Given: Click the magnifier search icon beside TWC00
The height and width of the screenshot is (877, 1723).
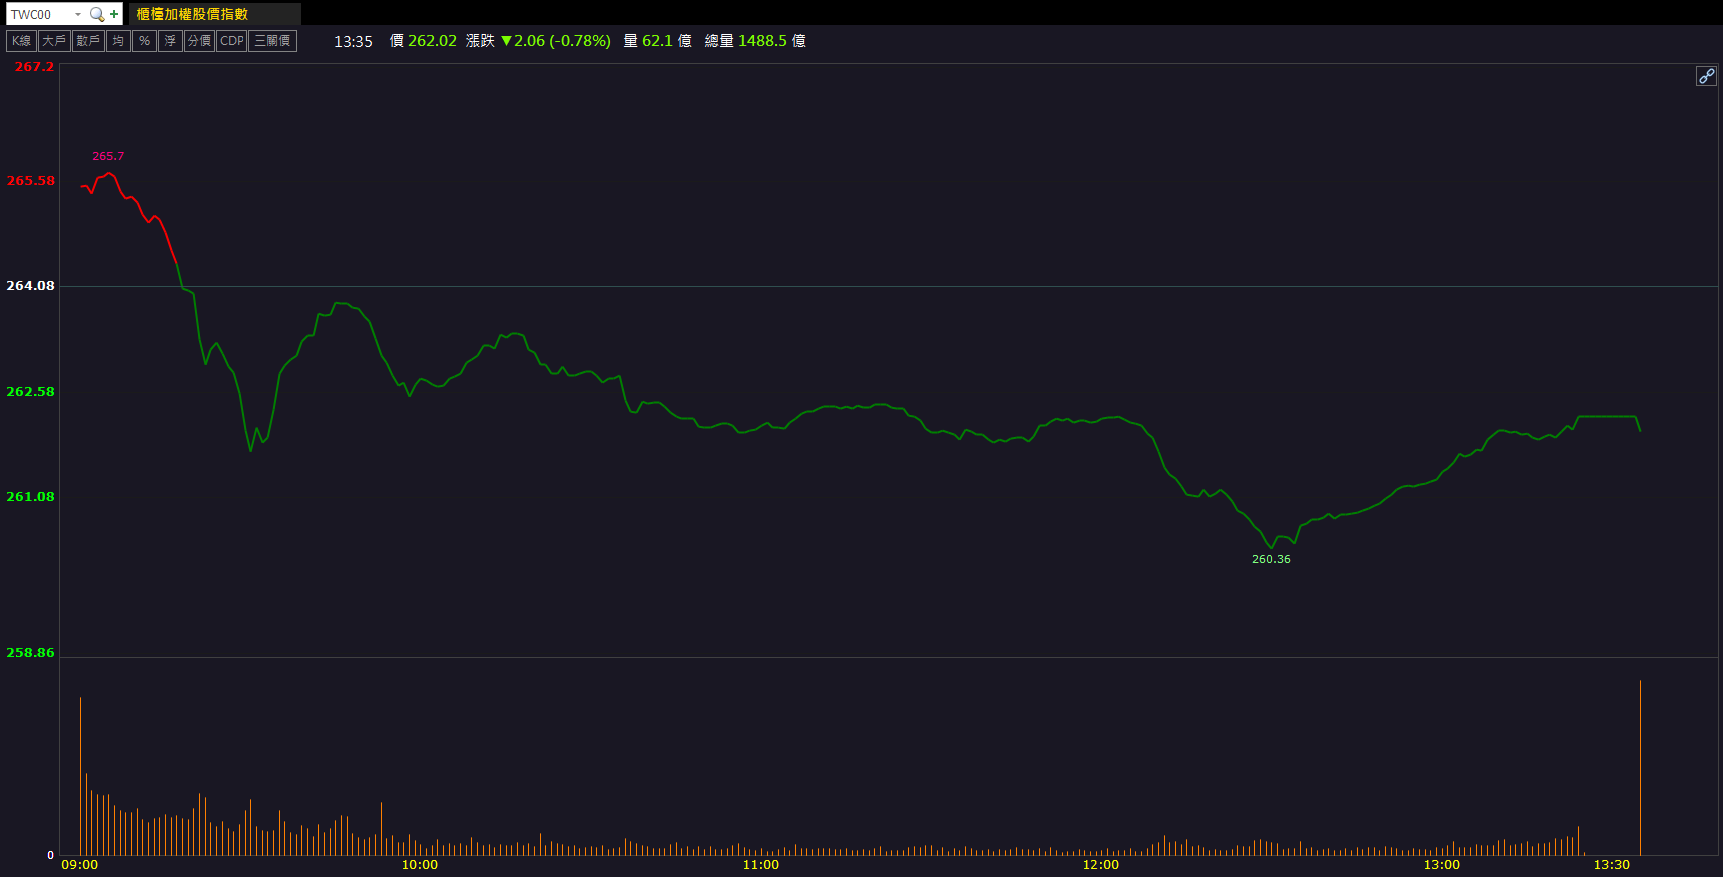Looking at the screenshot, I should coord(96,14).
